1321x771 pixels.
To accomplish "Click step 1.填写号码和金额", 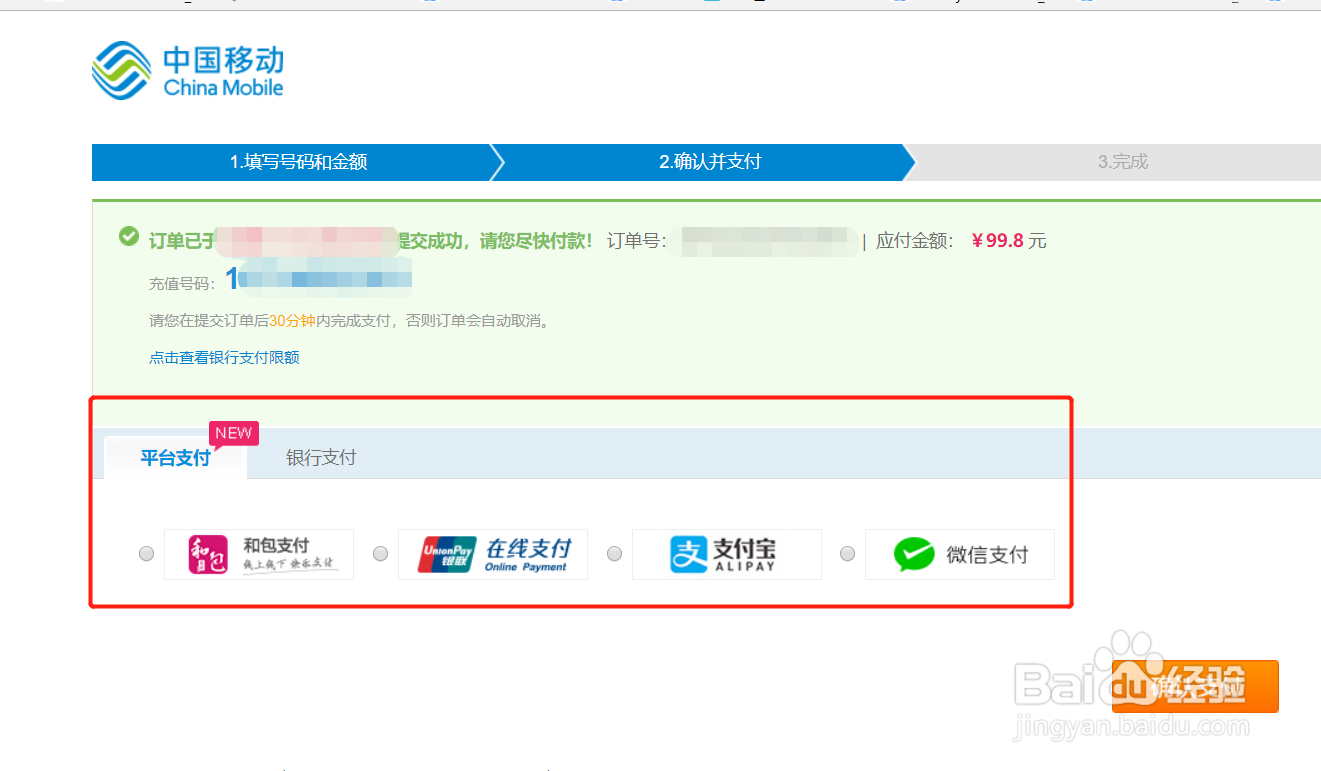I will click(298, 162).
